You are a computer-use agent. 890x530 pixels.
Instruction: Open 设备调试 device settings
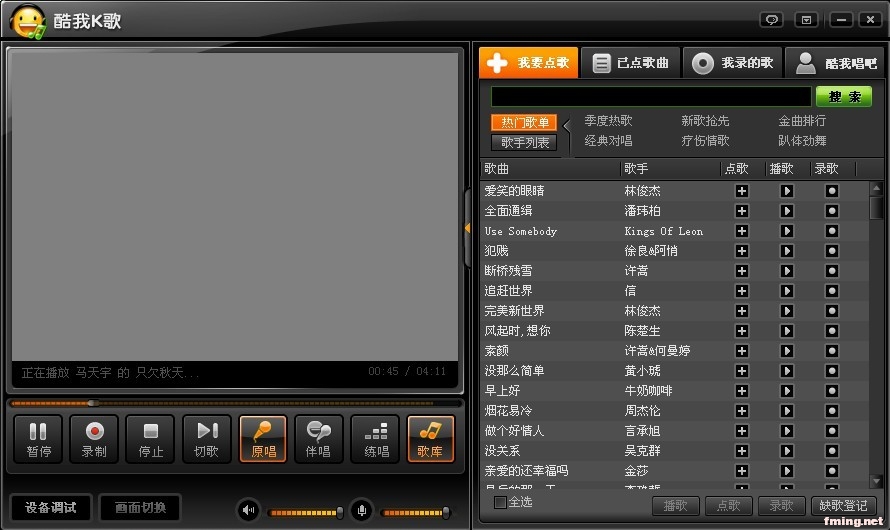(x=51, y=507)
